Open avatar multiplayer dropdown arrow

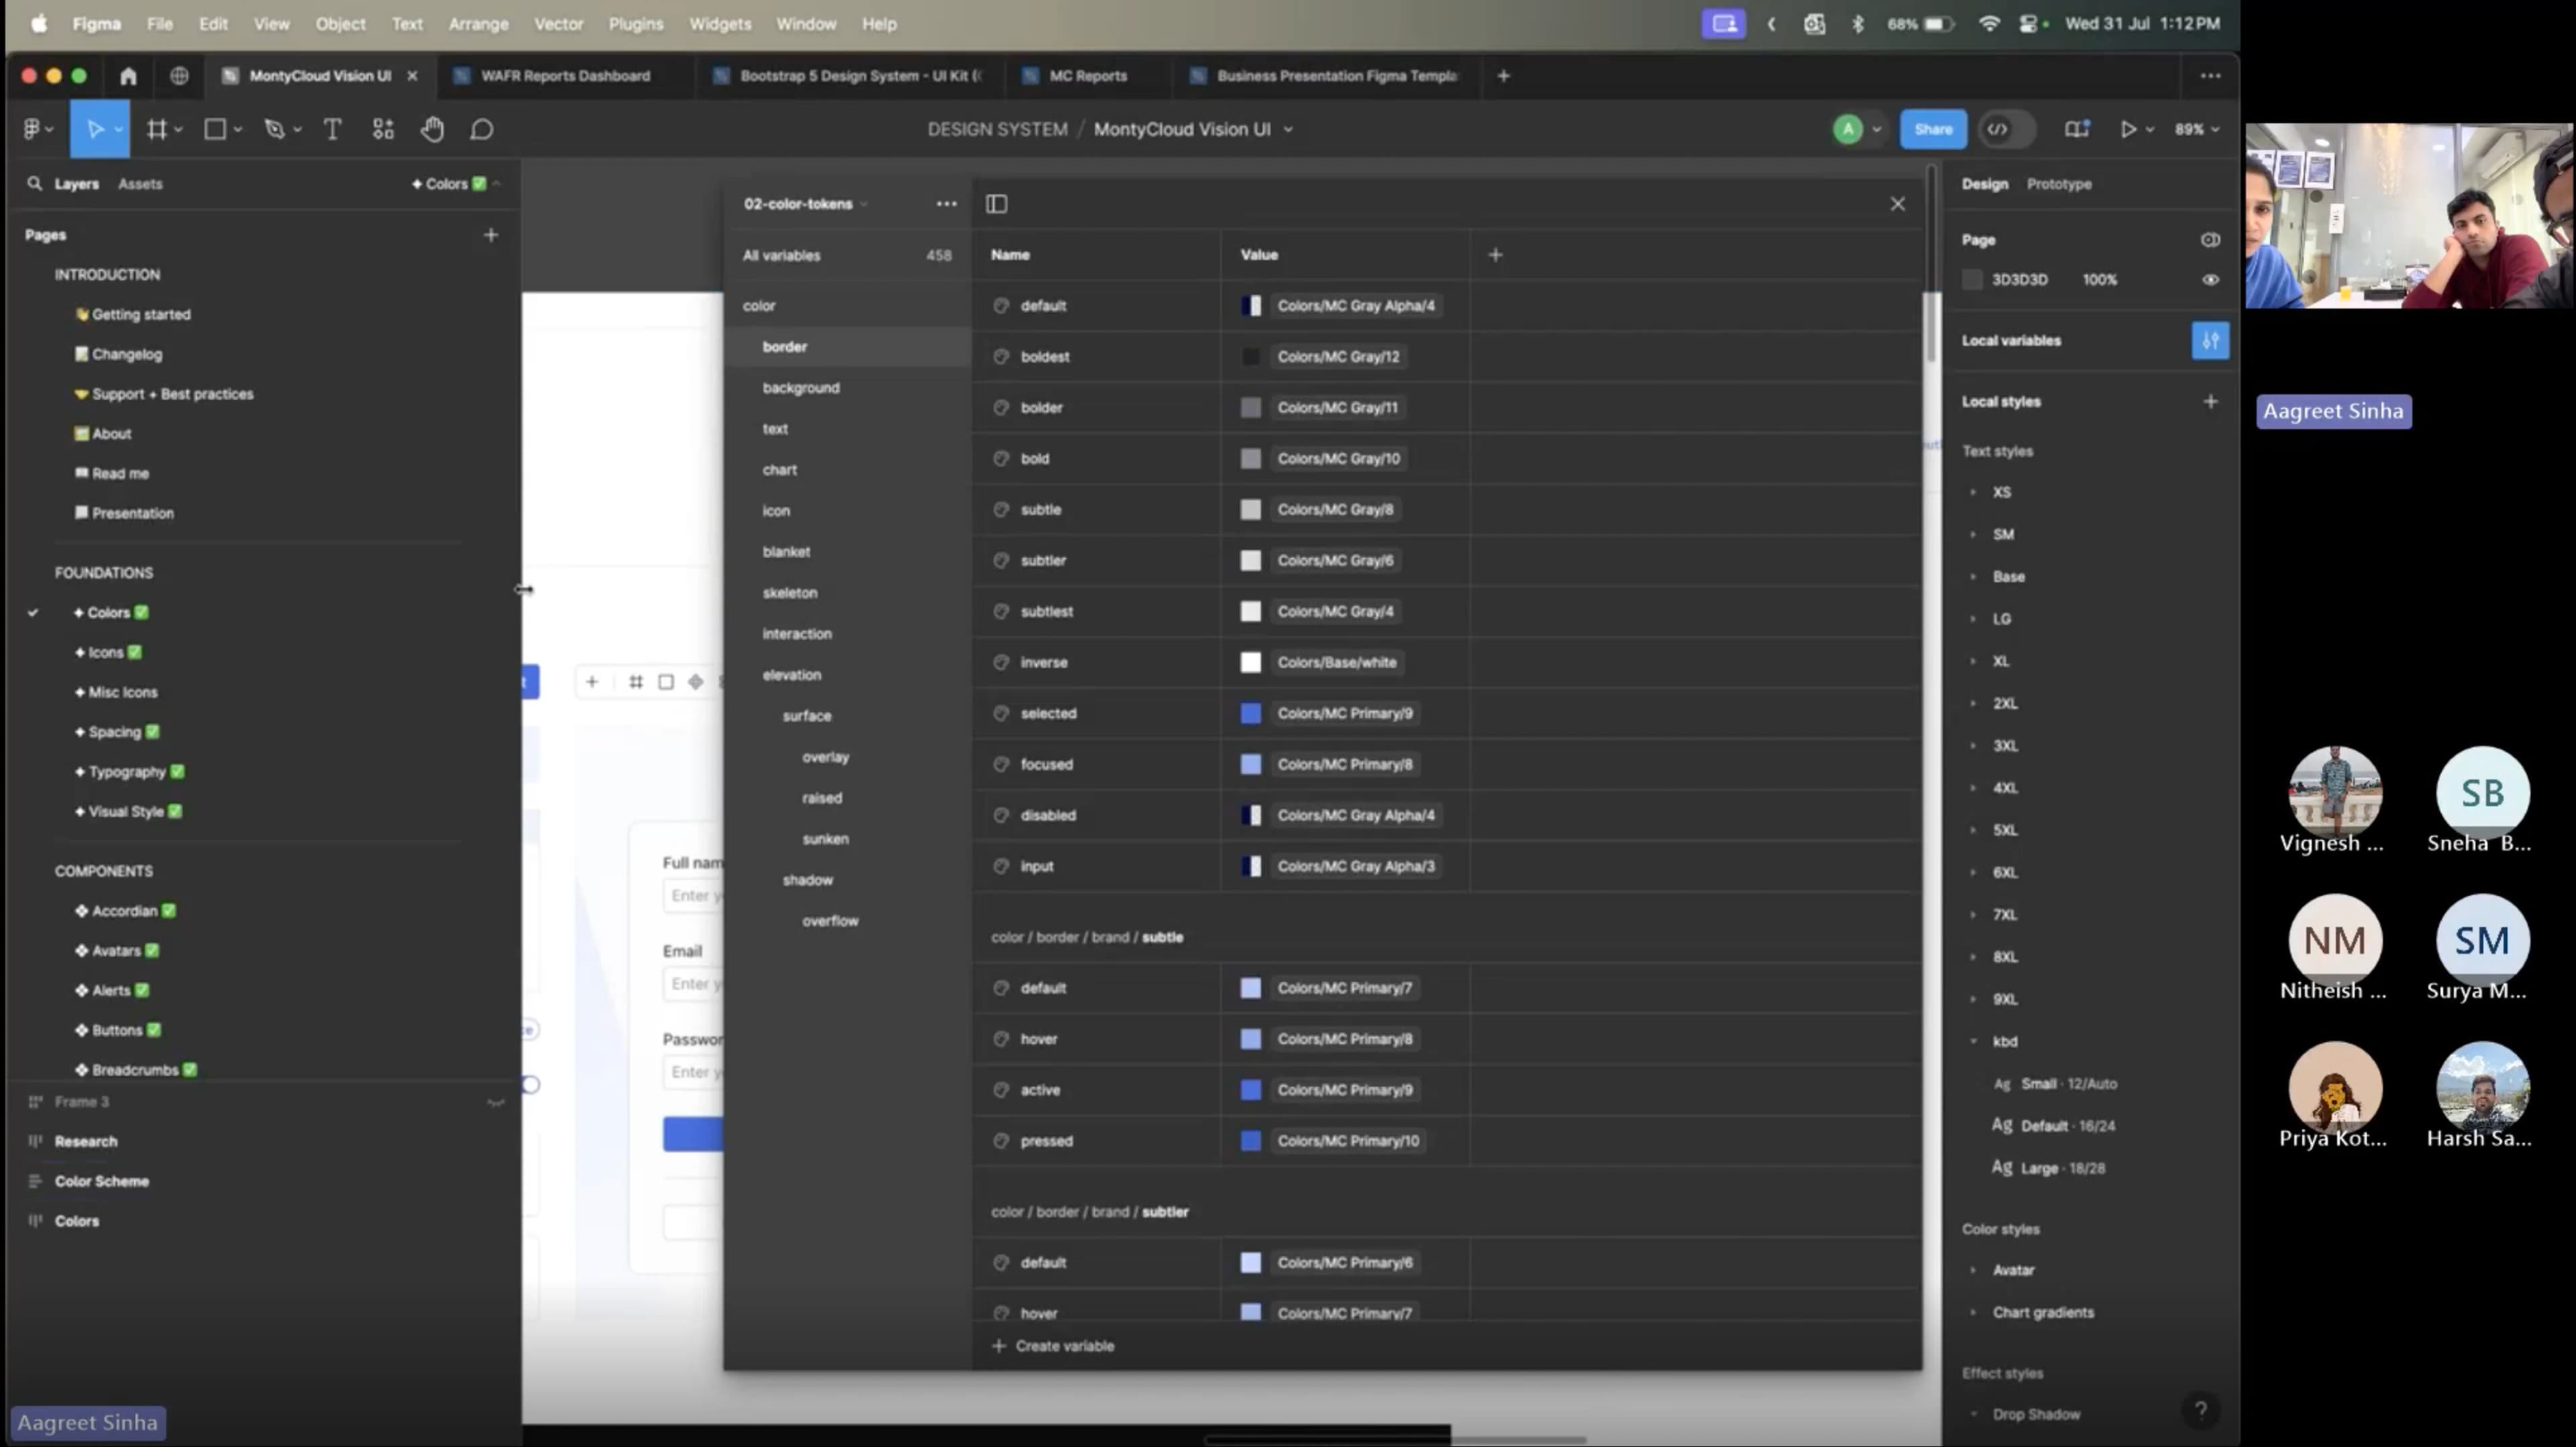1876,129
